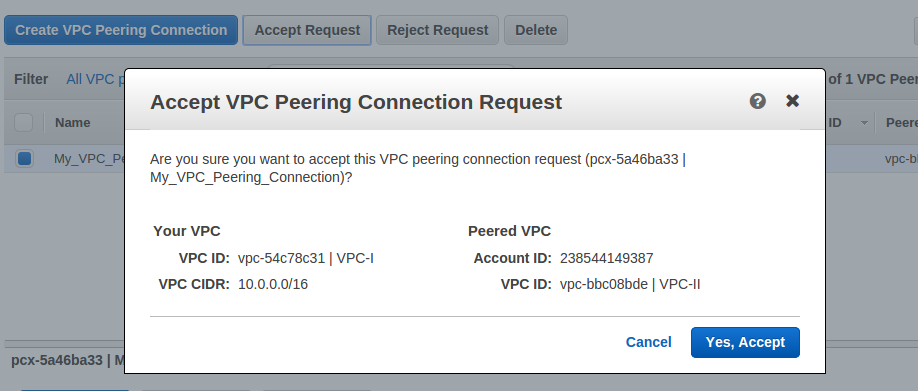Close the Accept VPC Peering Connection dialog

point(792,101)
